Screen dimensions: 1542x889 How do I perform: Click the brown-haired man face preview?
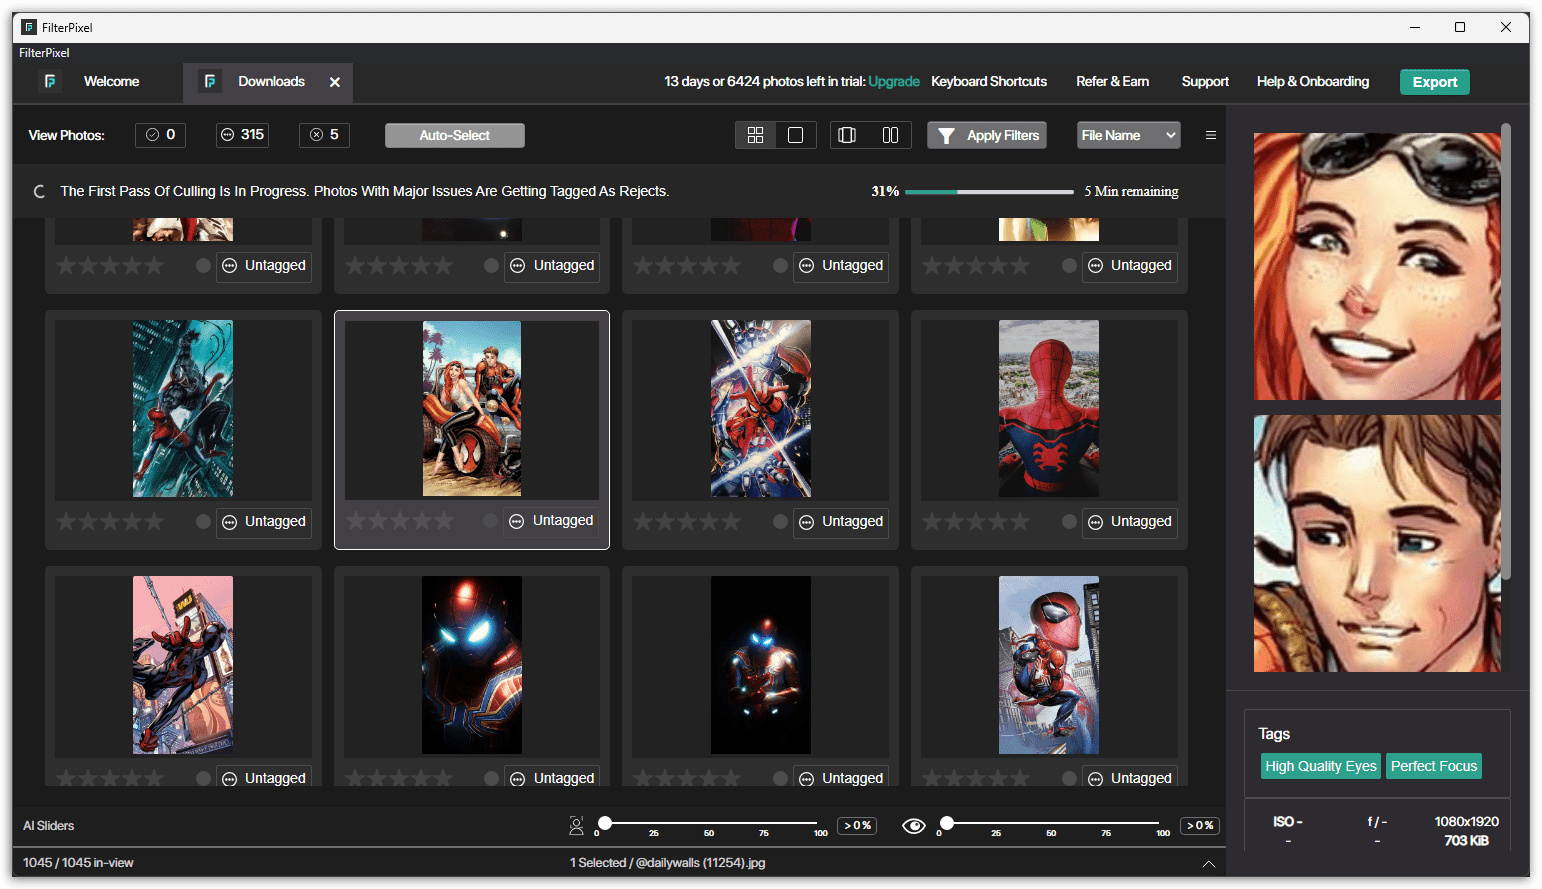tap(1377, 543)
